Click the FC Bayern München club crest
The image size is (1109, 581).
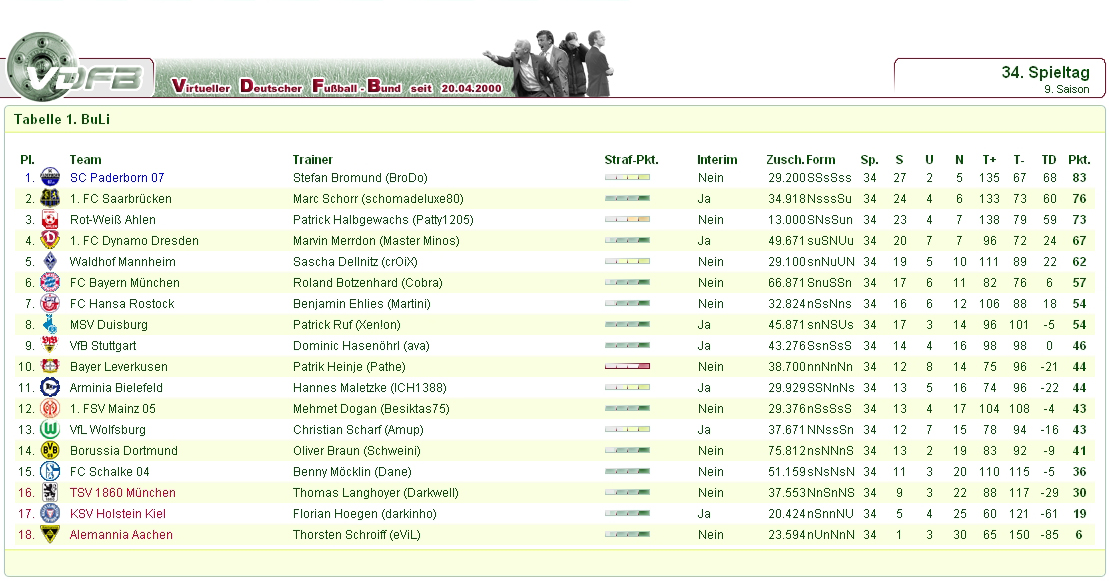[50, 283]
